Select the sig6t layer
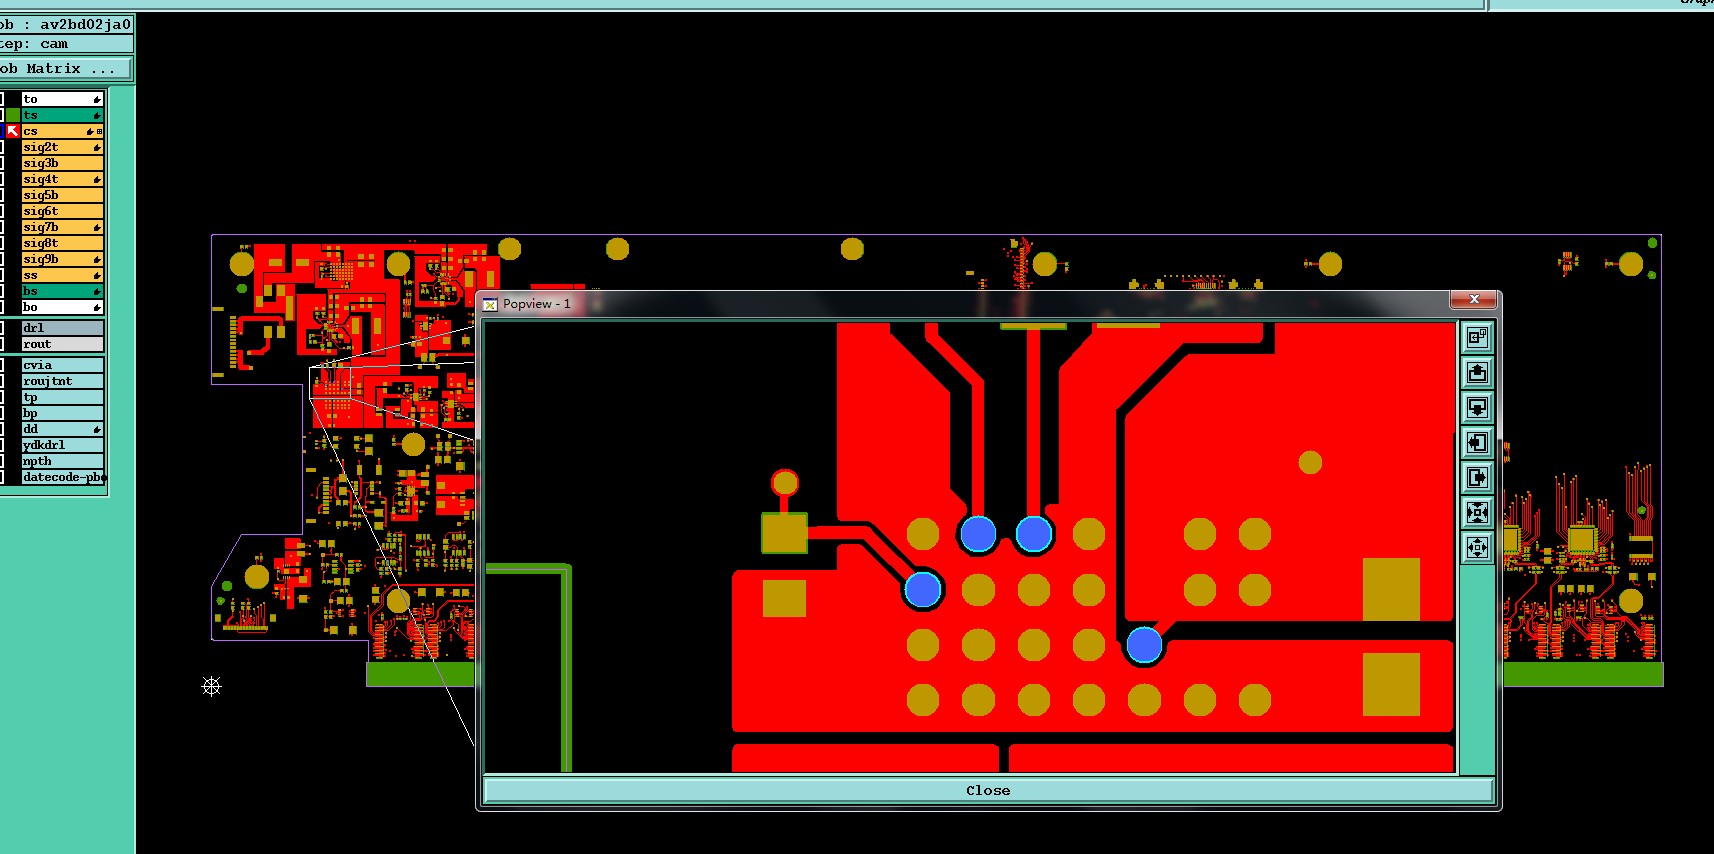 pos(62,211)
